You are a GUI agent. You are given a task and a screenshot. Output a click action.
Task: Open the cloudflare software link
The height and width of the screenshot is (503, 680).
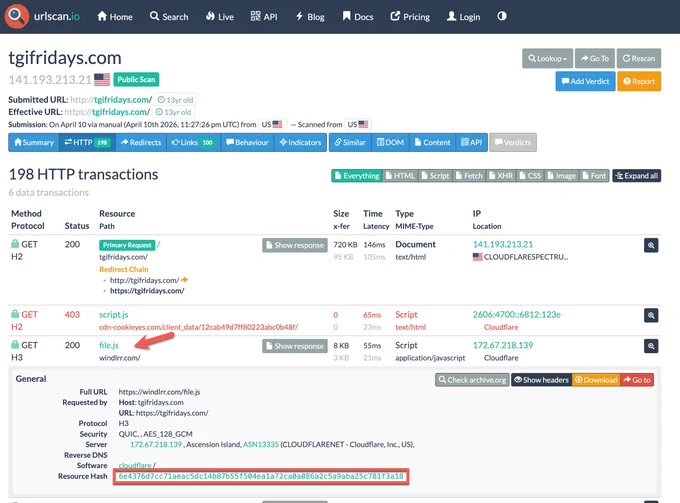(x=135, y=465)
